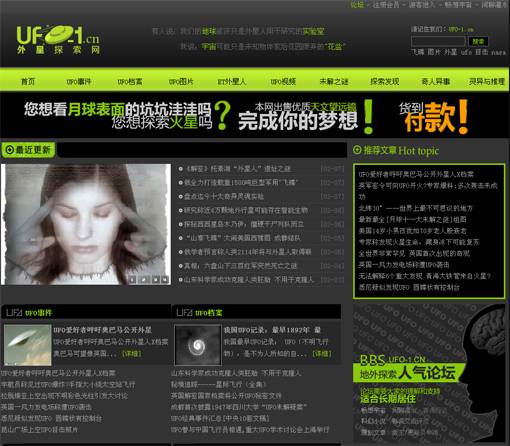
Task: Go to UFO档案 in the green nav bar
Action: [x=130, y=81]
